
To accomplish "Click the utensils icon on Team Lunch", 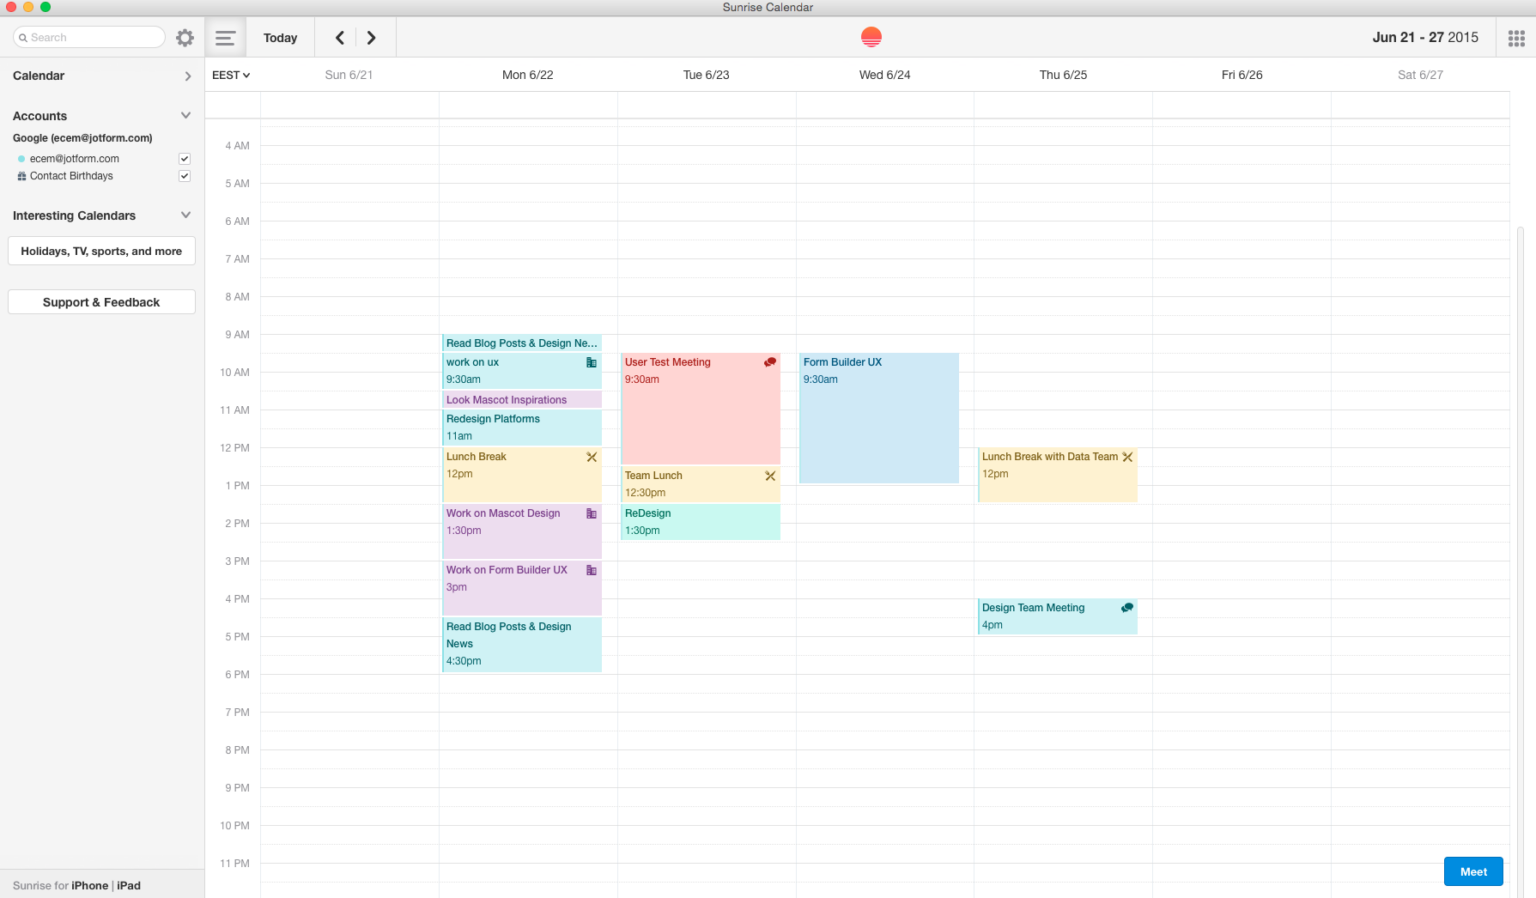I will tap(770, 476).
